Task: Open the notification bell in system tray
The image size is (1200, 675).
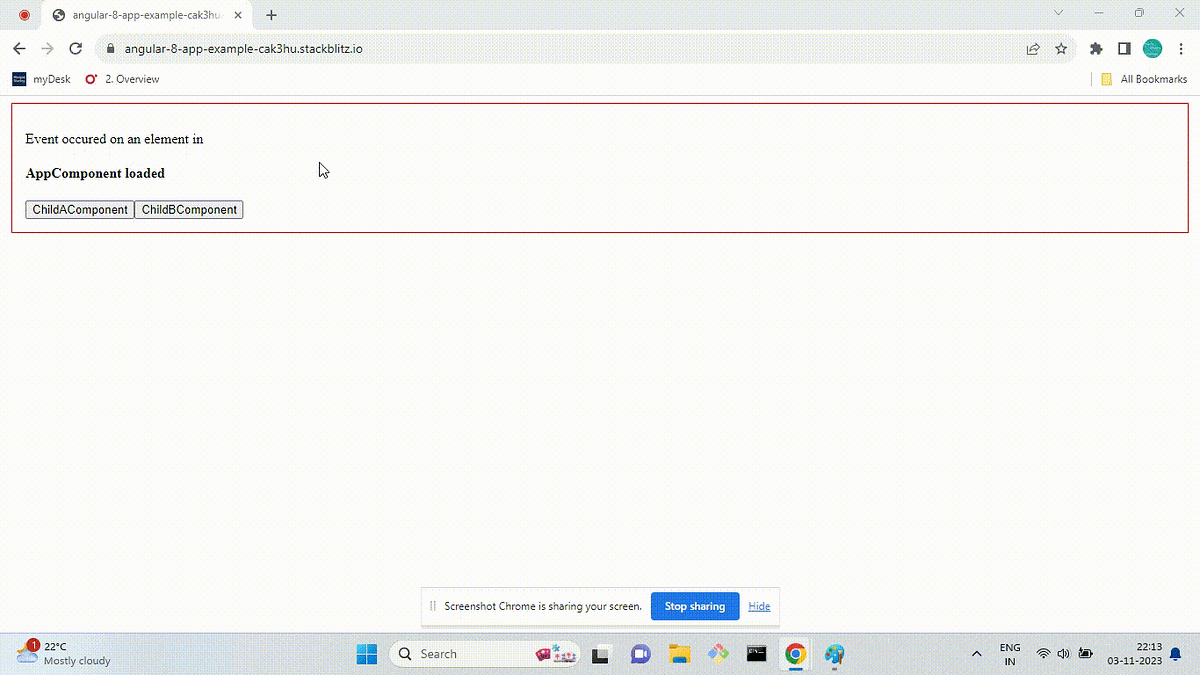Action: (1175, 654)
